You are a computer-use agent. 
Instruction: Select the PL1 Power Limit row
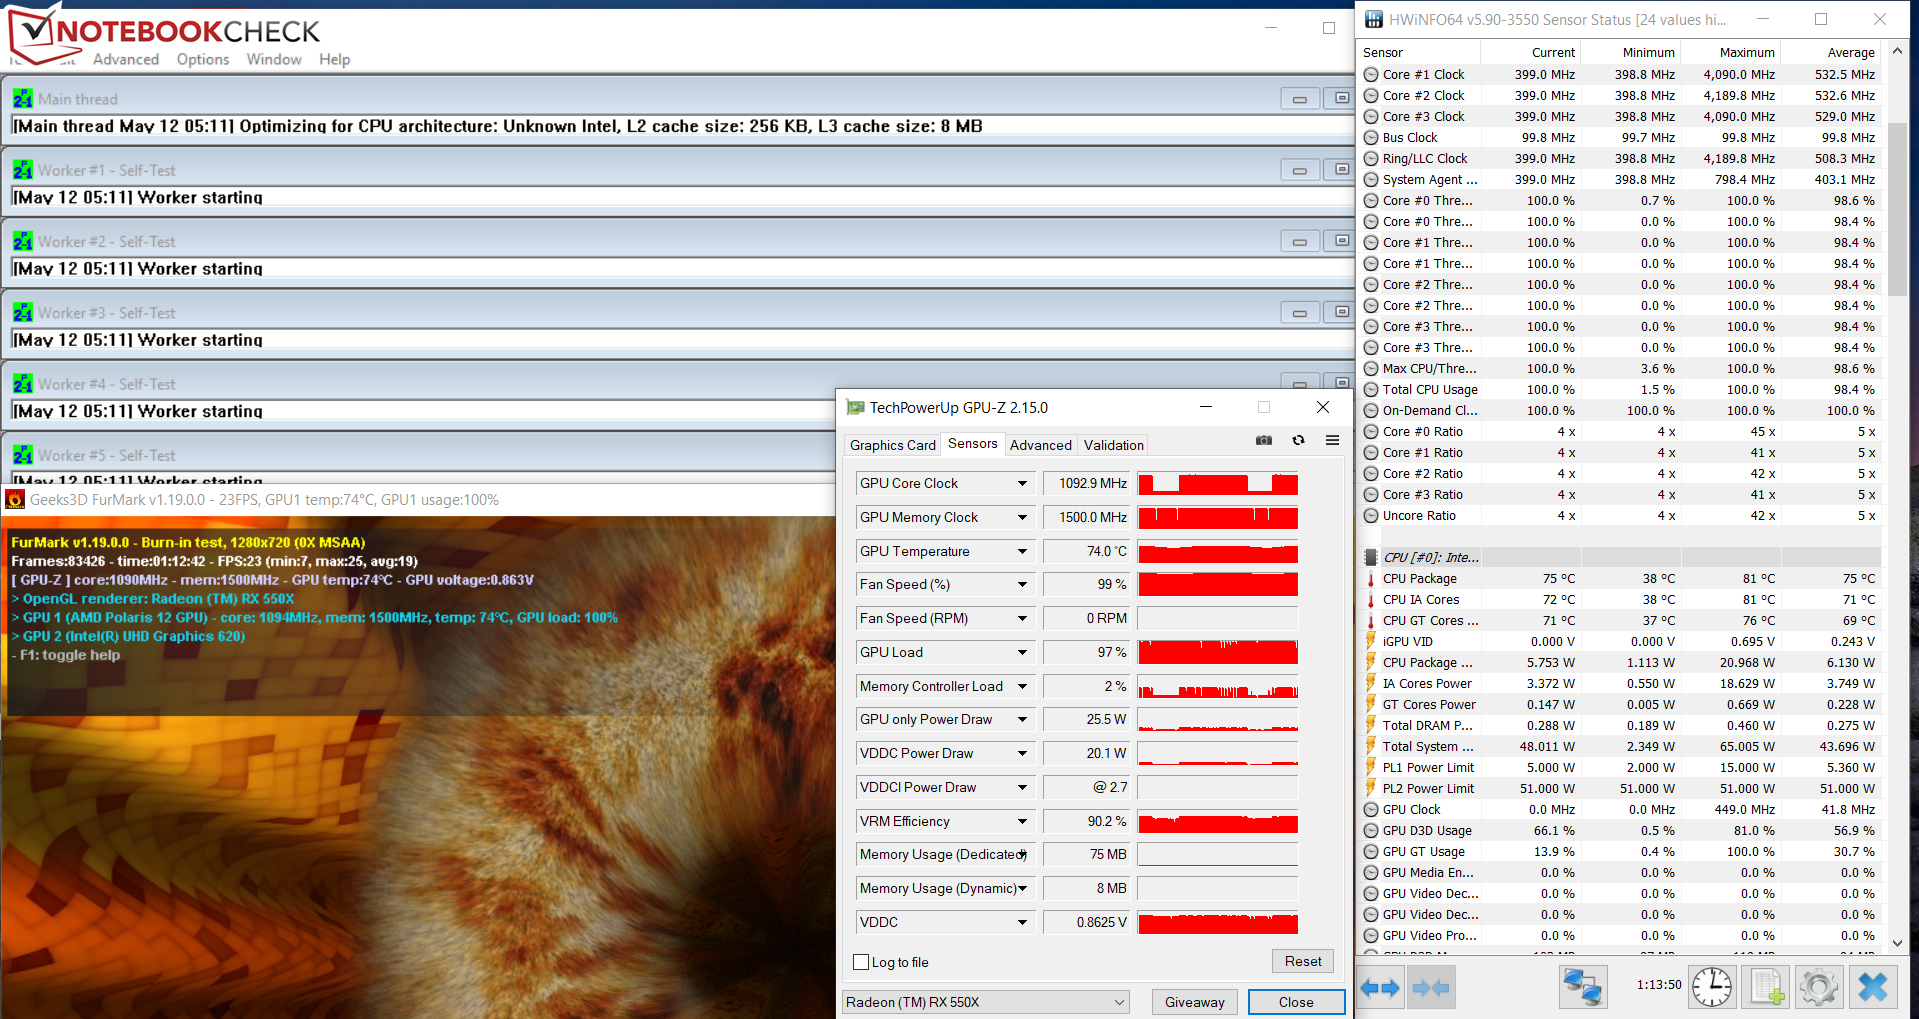[1620, 768]
